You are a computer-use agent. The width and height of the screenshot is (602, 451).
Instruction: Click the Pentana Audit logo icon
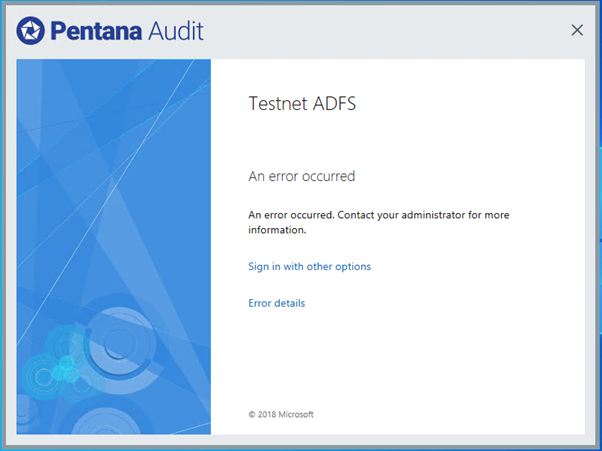30,30
